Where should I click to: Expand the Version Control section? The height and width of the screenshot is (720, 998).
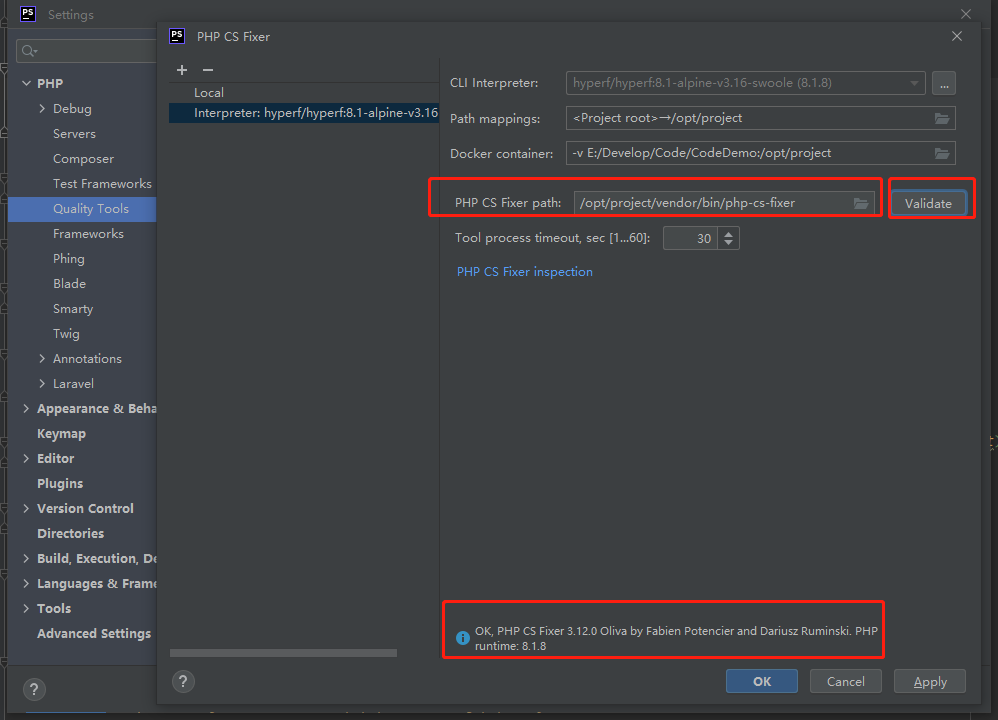(x=26, y=508)
